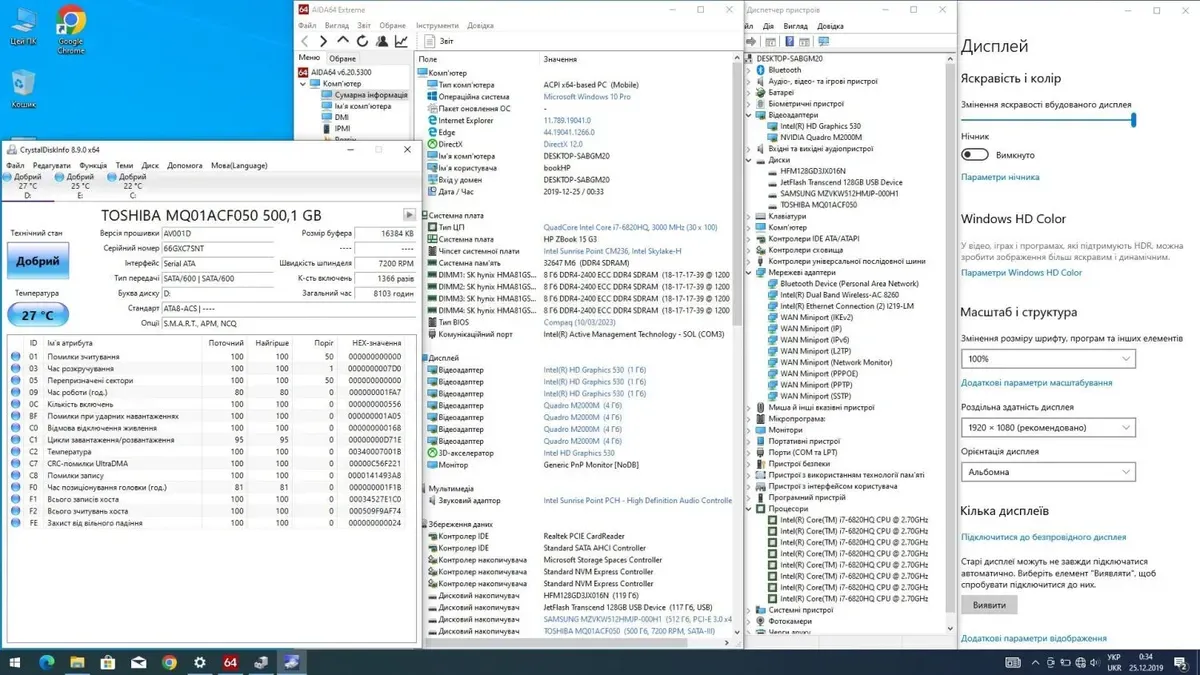Open Google Chrome from the taskbar
The image size is (1200, 675).
169,662
